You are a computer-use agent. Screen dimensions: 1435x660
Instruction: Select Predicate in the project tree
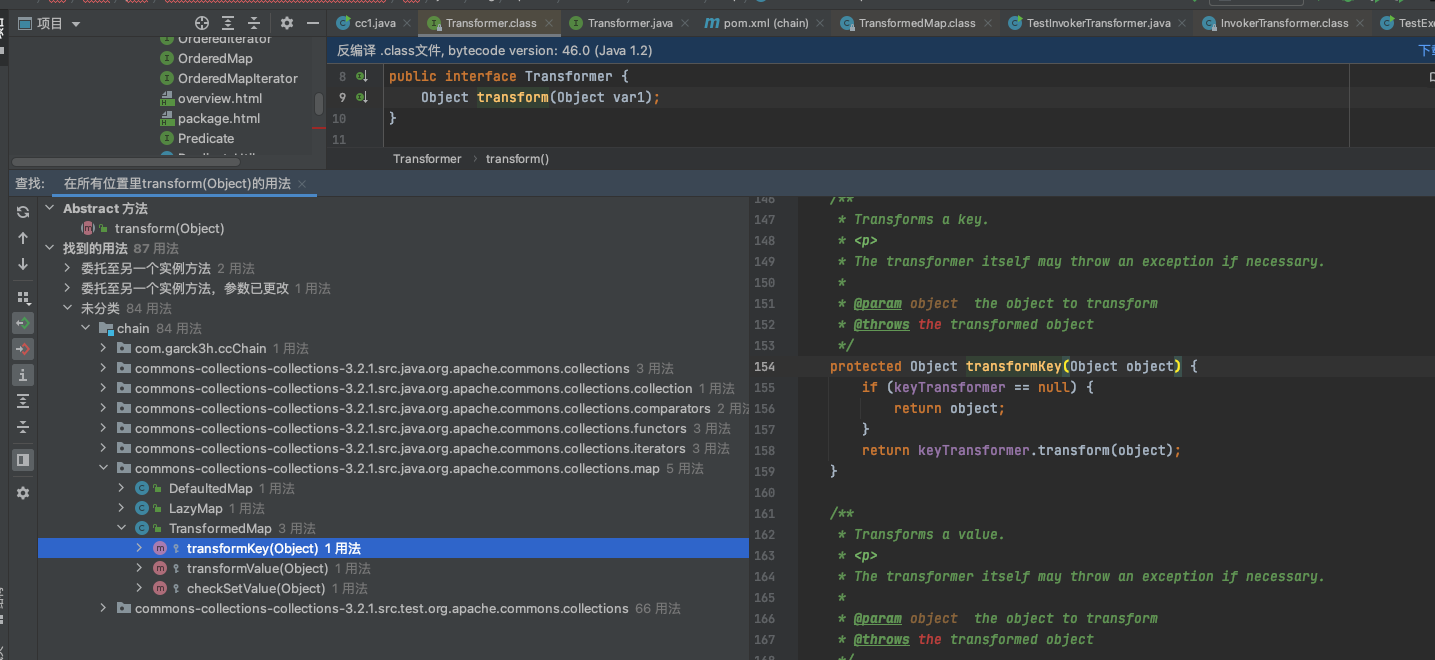(205, 138)
